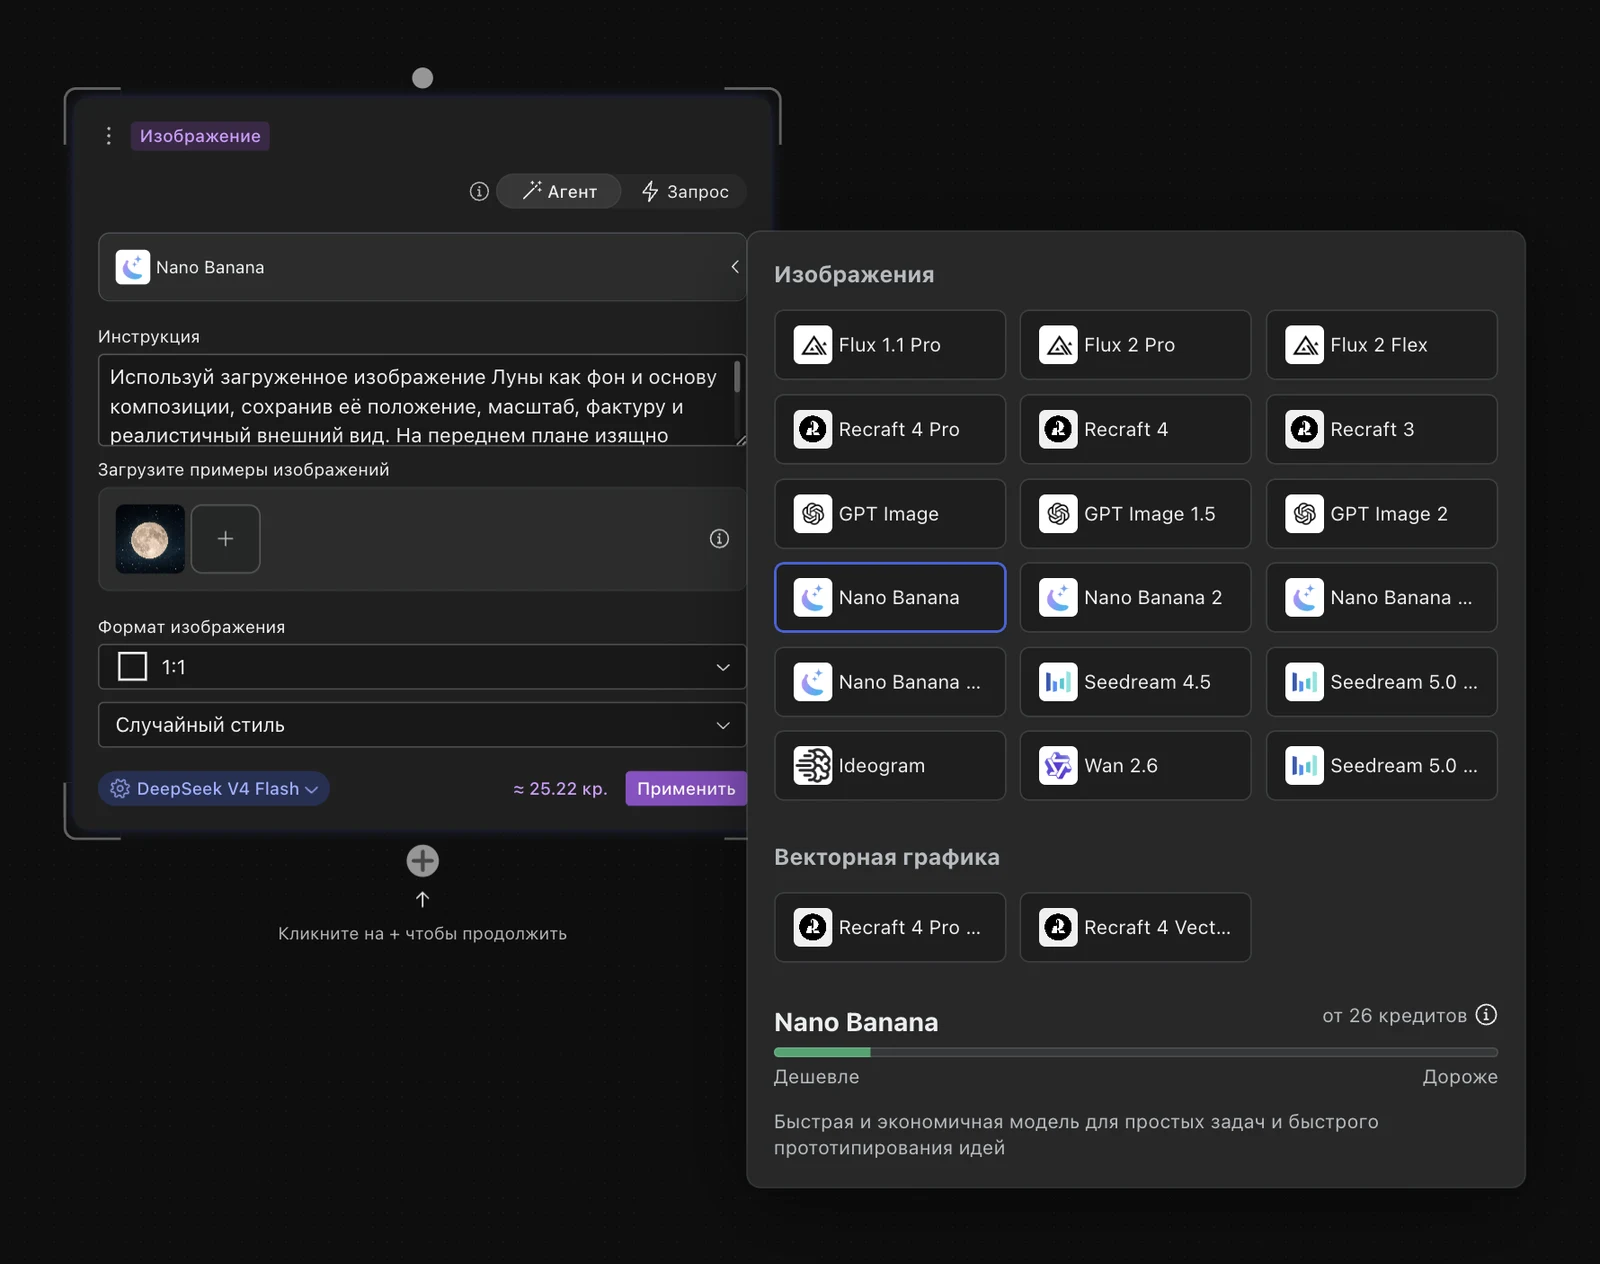Click the 'от 26 кредитов' text

[1394, 1016]
